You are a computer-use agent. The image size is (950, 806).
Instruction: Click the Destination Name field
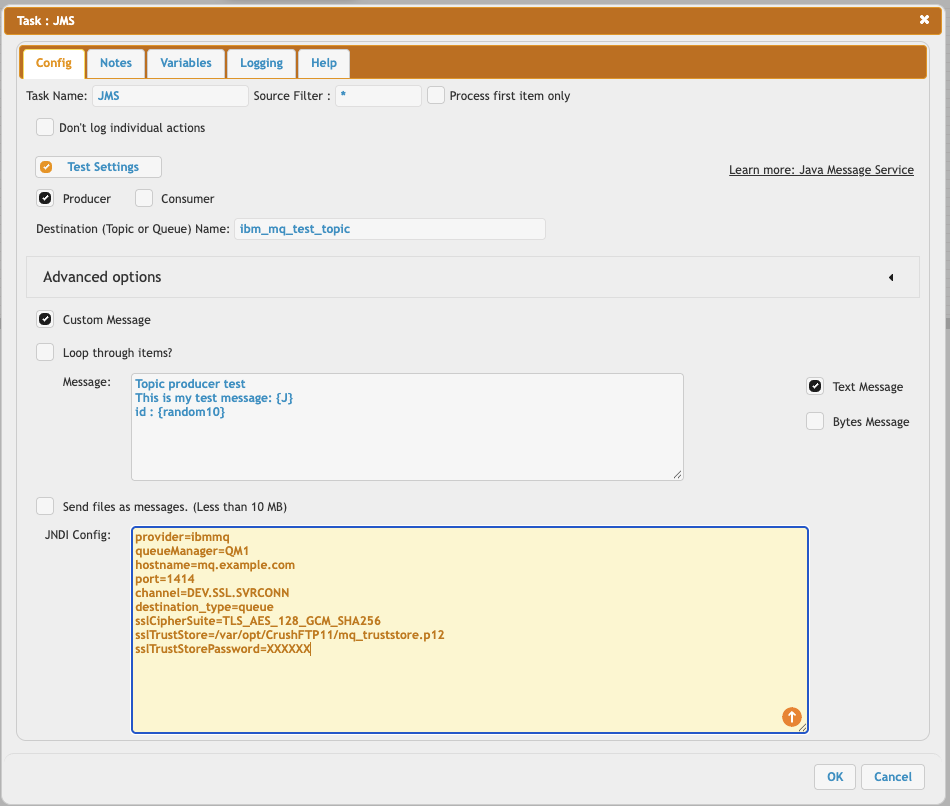click(390, 229)
